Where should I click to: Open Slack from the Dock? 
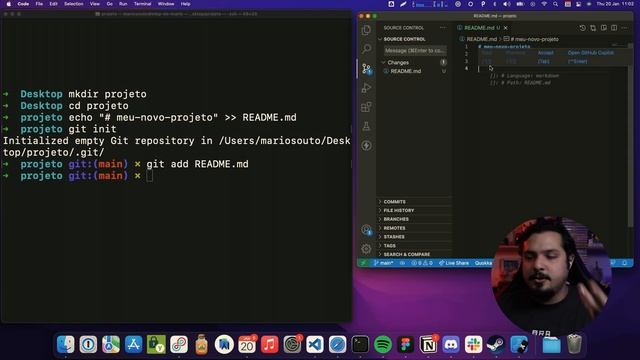tap(473, 344)
